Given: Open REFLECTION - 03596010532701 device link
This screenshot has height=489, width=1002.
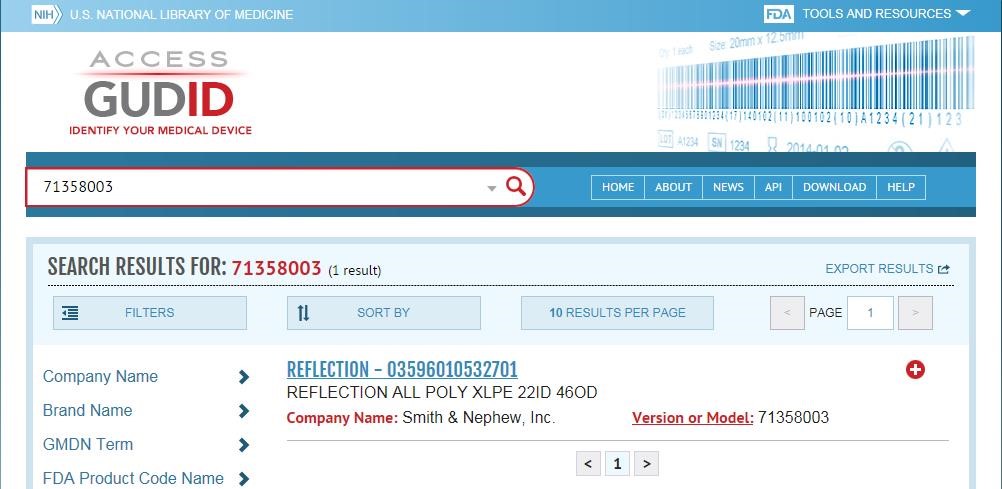Looking at the screenshot, I should point(402,370).
